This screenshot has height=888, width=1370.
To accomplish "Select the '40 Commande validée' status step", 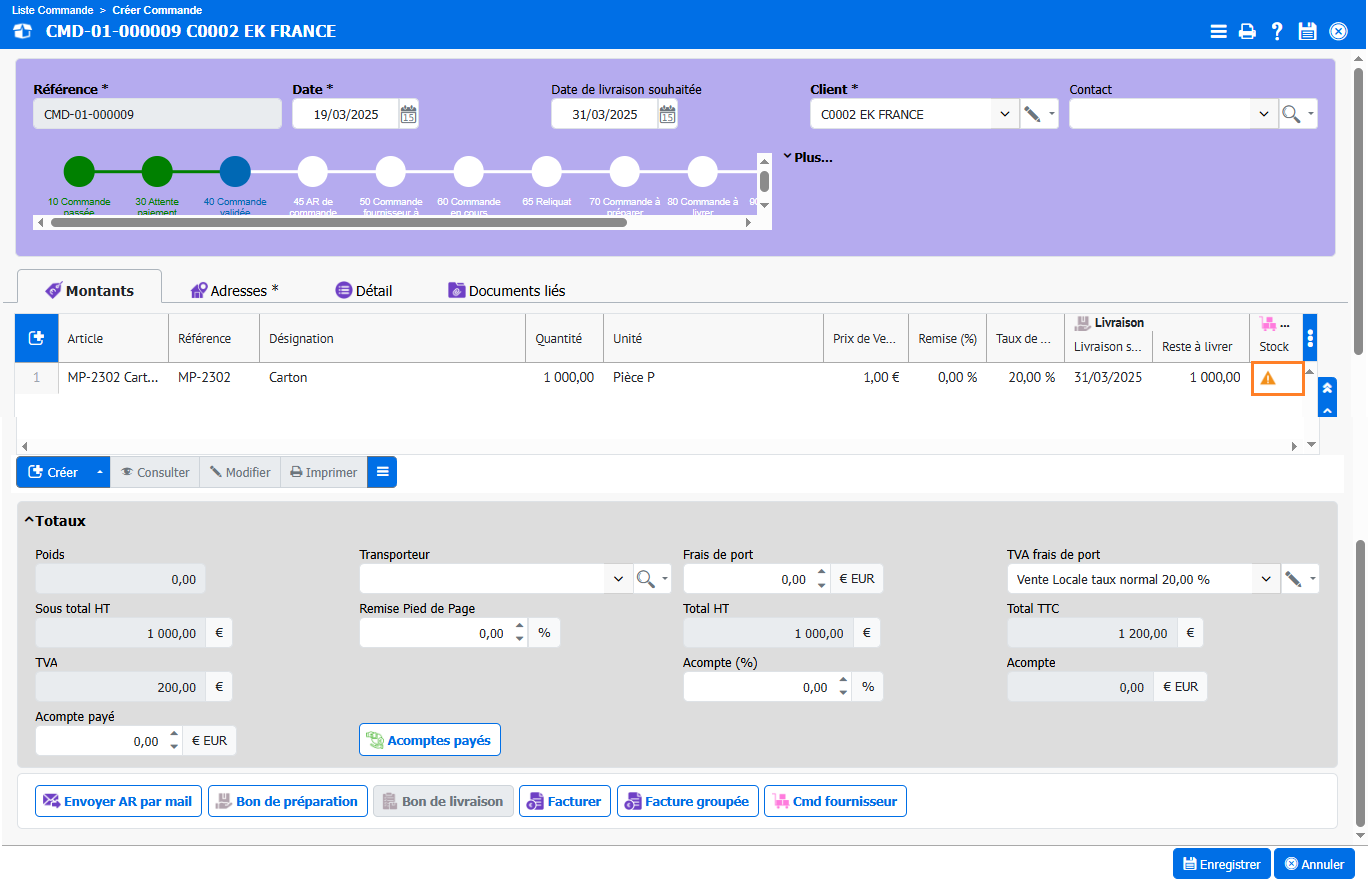I will (235, 172).
